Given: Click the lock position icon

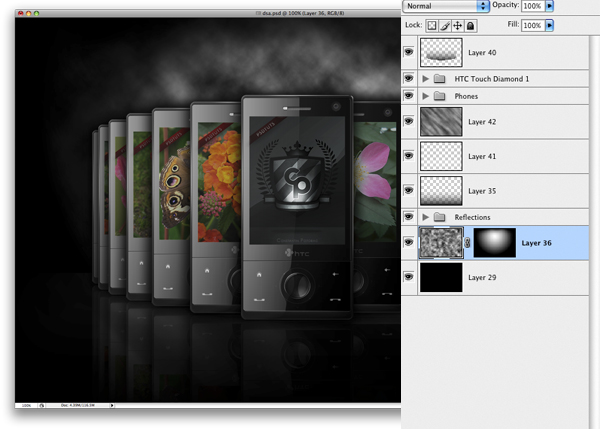Looking at the screenshot, I should click(x=457, y=26).
